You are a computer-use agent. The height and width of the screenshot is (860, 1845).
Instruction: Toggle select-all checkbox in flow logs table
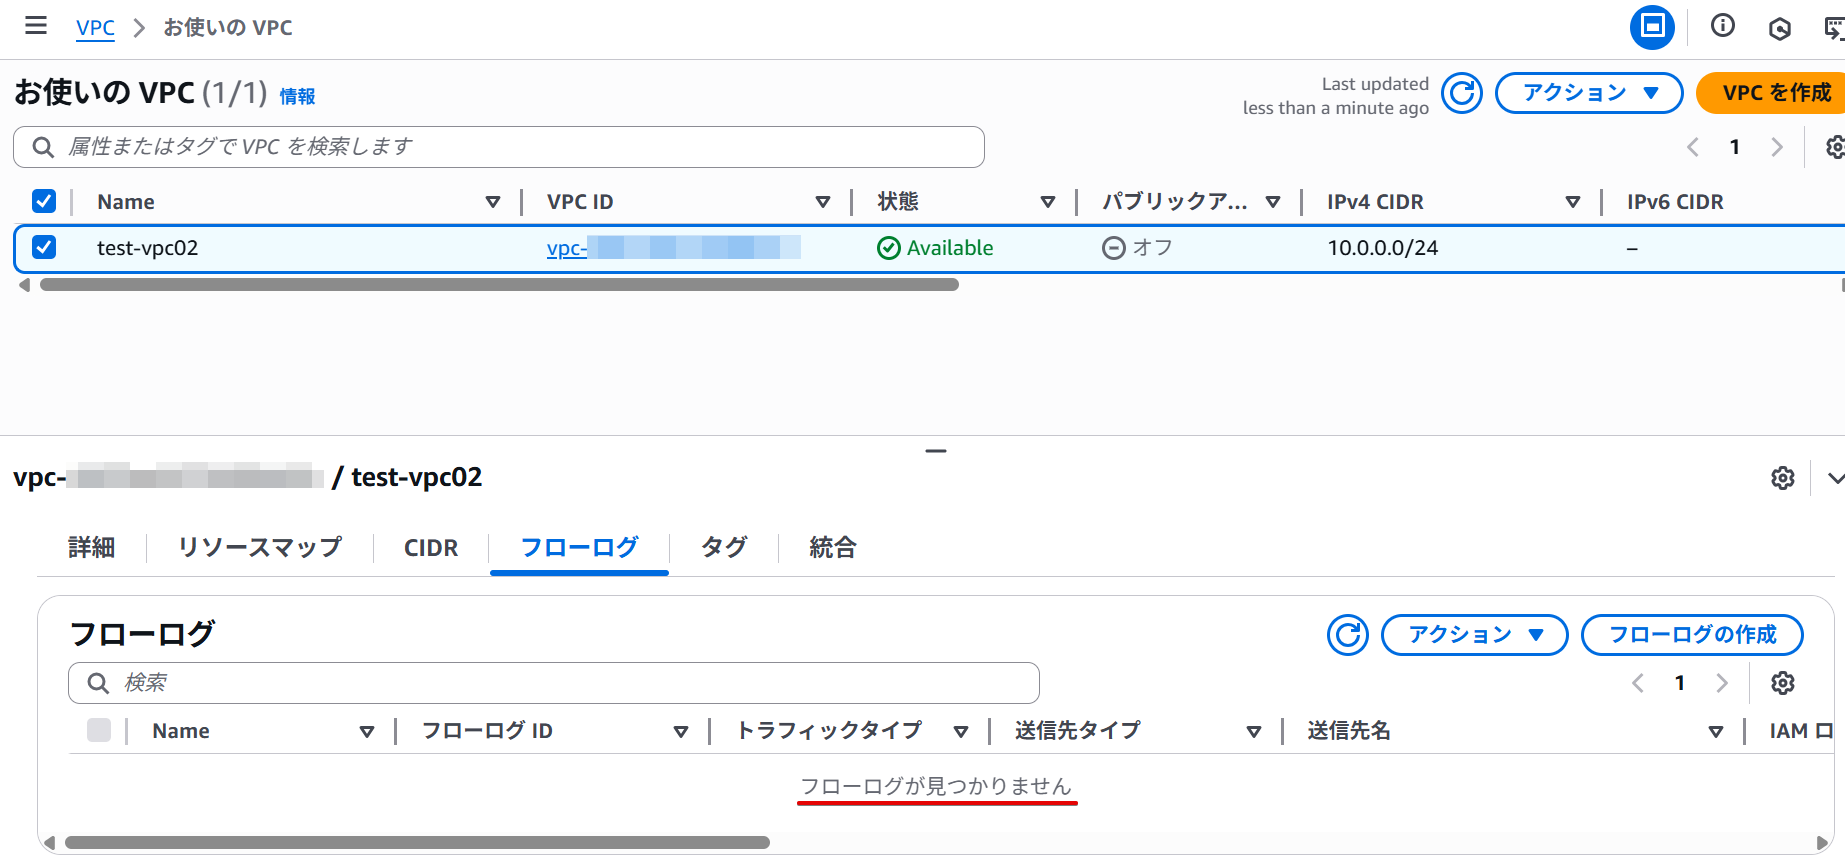[x=99, y=730]
